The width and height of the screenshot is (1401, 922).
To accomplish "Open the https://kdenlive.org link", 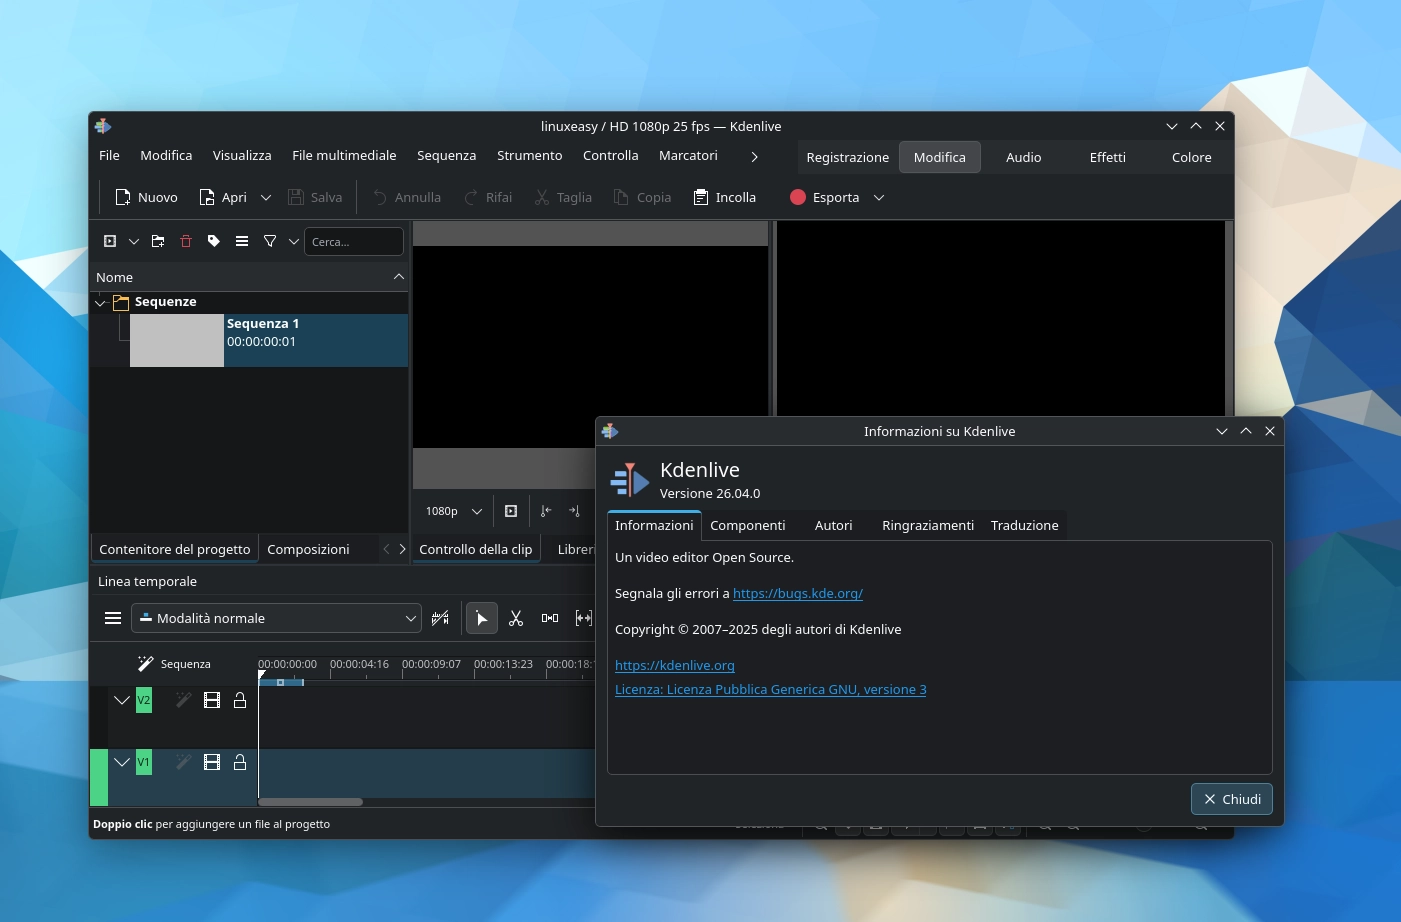I will pos(674,665).
